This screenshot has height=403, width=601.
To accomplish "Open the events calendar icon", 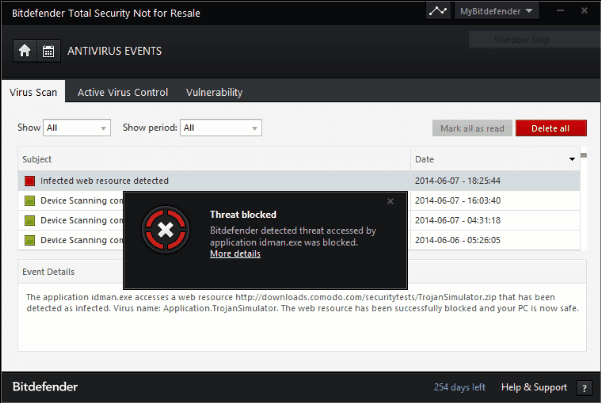I will click(x=48, y=51).
